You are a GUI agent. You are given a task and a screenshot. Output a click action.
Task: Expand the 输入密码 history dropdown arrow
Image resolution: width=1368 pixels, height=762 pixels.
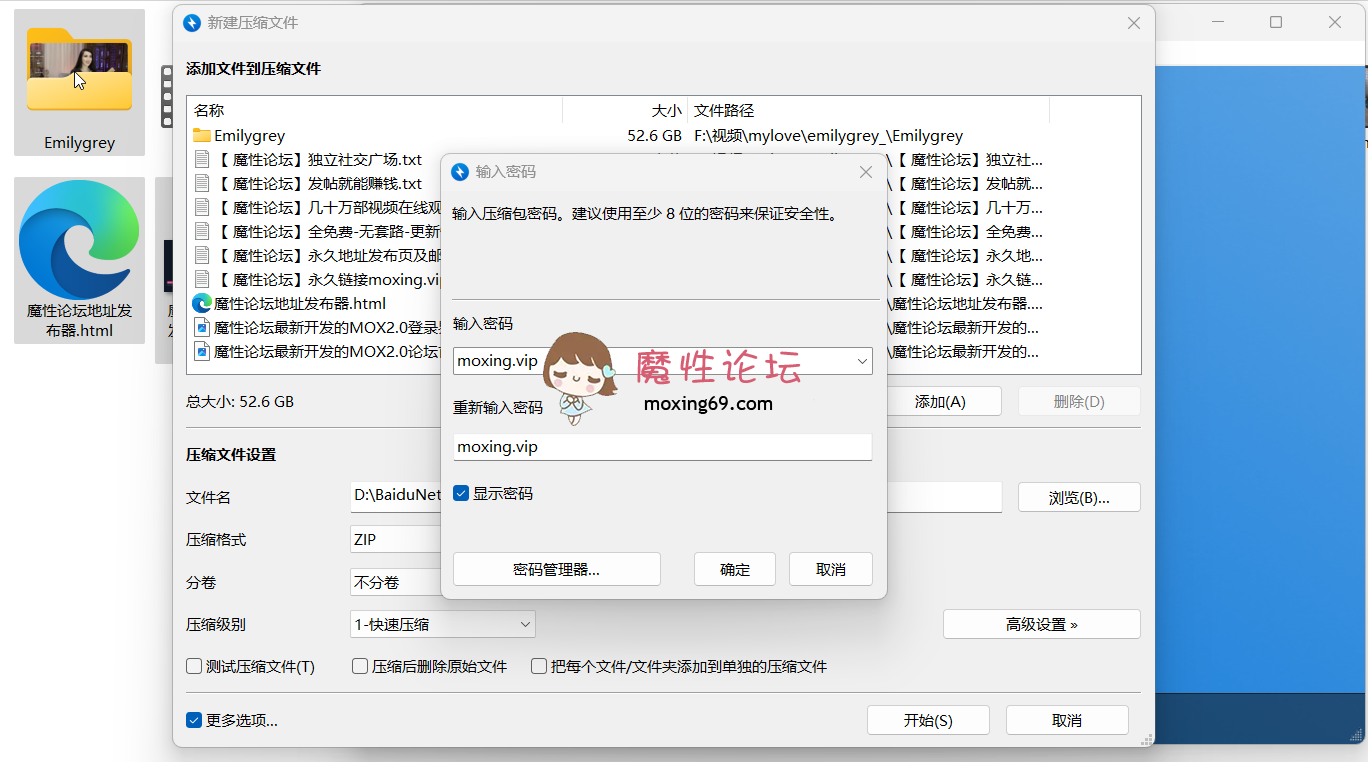862,361
